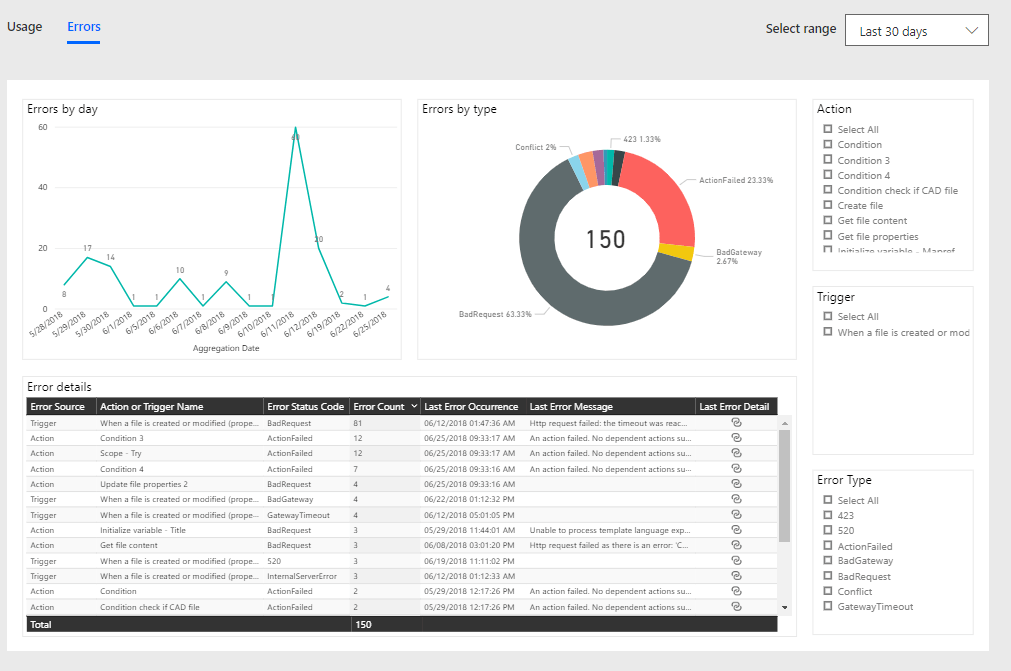Open error detail link for Initialize variable - Title row
This screenshot has height=671, width=1011.
(x=736, y=530)
